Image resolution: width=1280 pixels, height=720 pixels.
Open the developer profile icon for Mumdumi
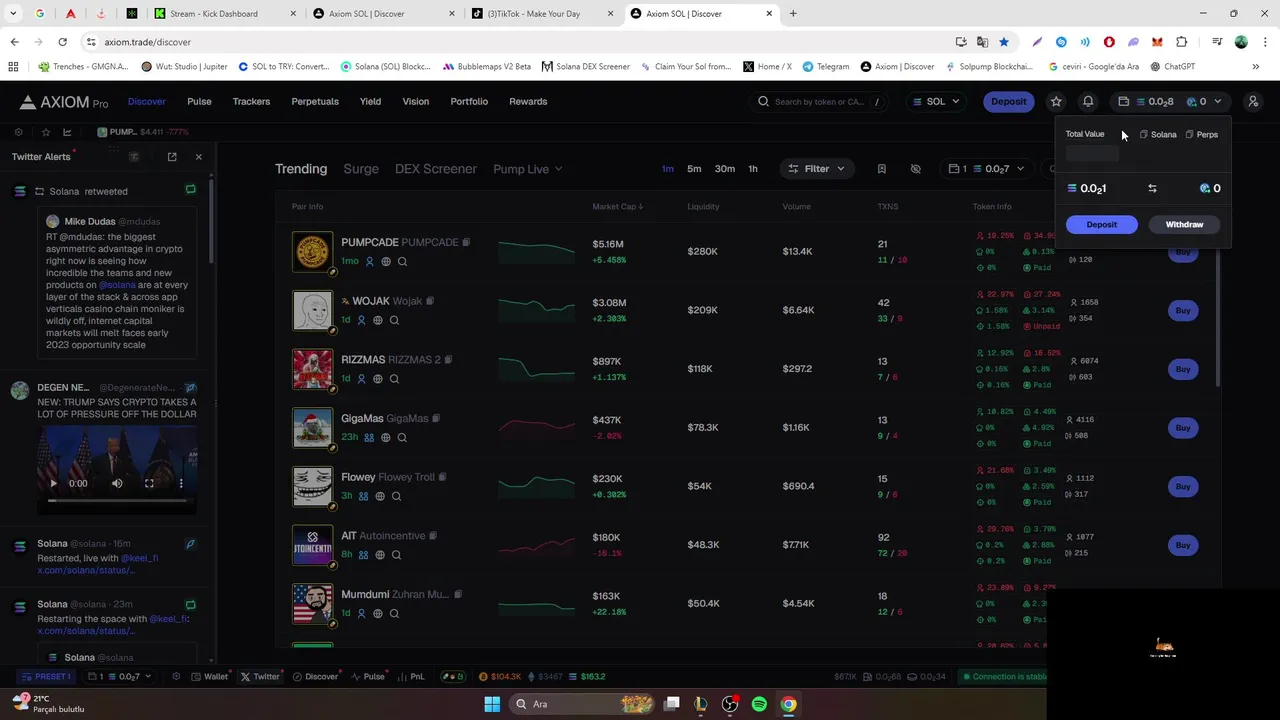point(362,613)
